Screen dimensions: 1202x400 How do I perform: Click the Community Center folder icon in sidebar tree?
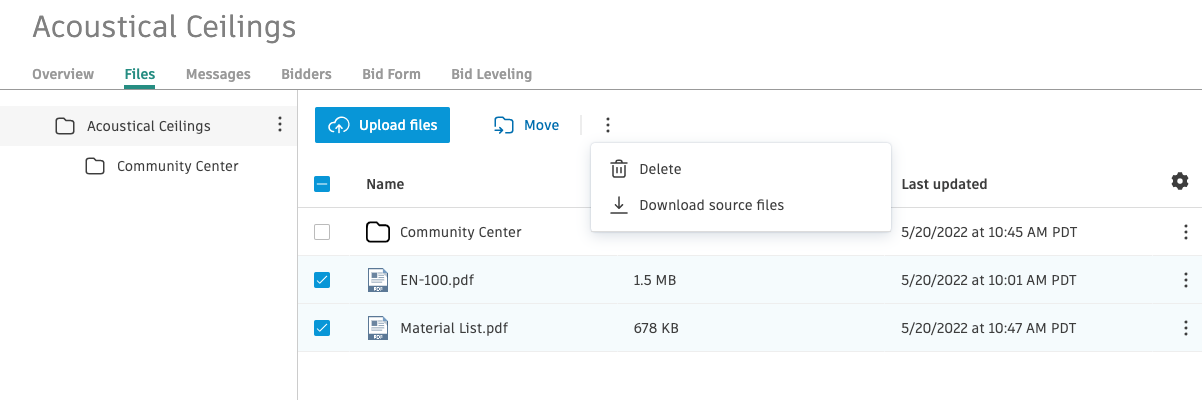point(95,166)
